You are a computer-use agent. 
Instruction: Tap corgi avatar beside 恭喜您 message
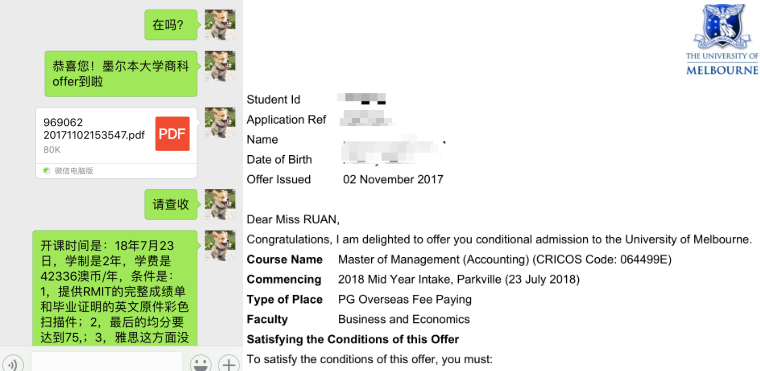coord(220,66)
